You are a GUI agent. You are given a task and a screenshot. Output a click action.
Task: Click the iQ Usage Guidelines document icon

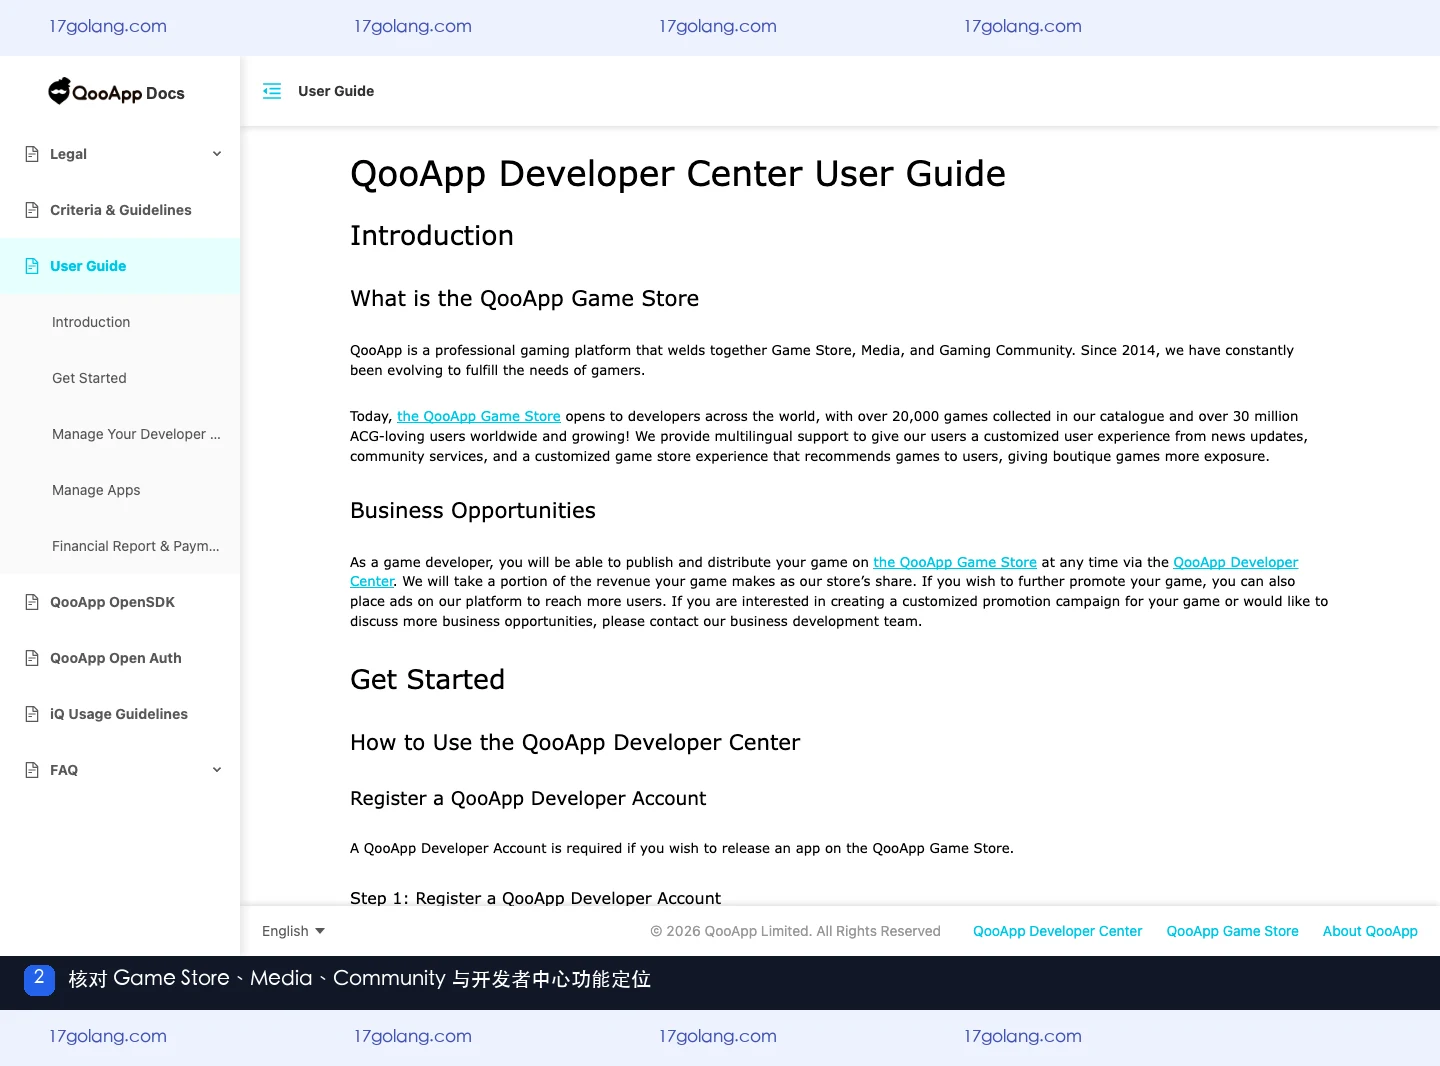pyautogui.click(x=32, y=714)
